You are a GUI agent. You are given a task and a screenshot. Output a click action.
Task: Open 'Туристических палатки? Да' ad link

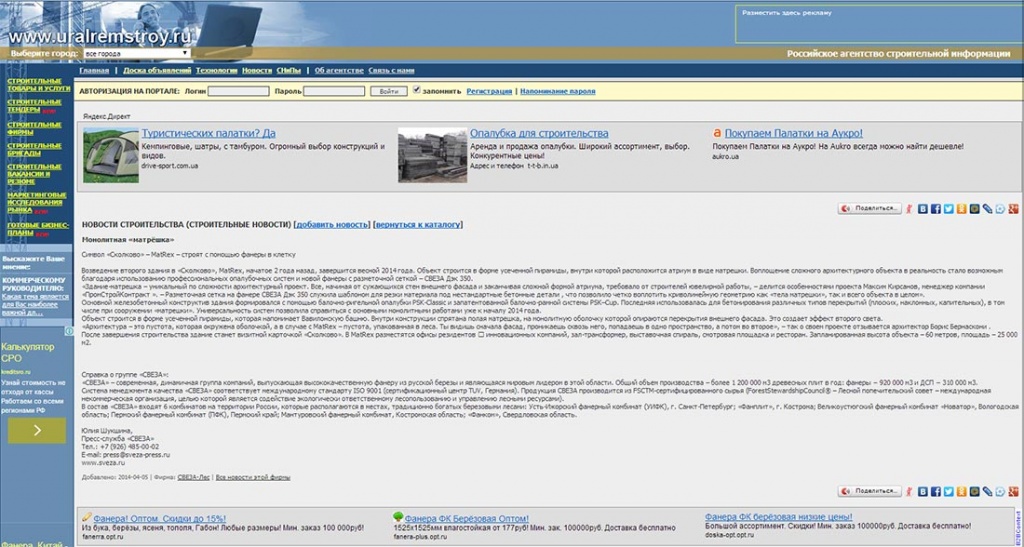point(208,133)
